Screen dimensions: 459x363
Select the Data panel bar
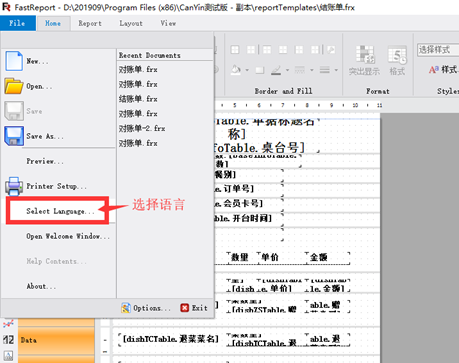click(56, 340)
